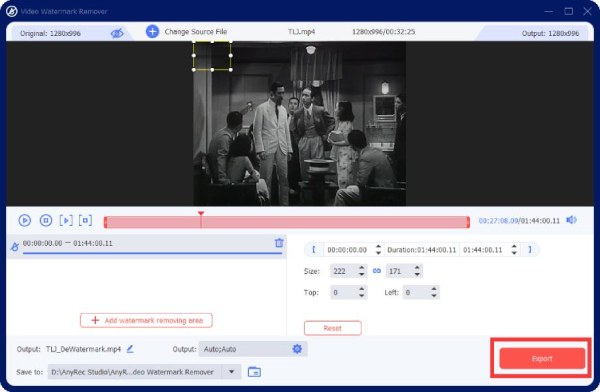Increase the Left value stepper

(434, 289)
